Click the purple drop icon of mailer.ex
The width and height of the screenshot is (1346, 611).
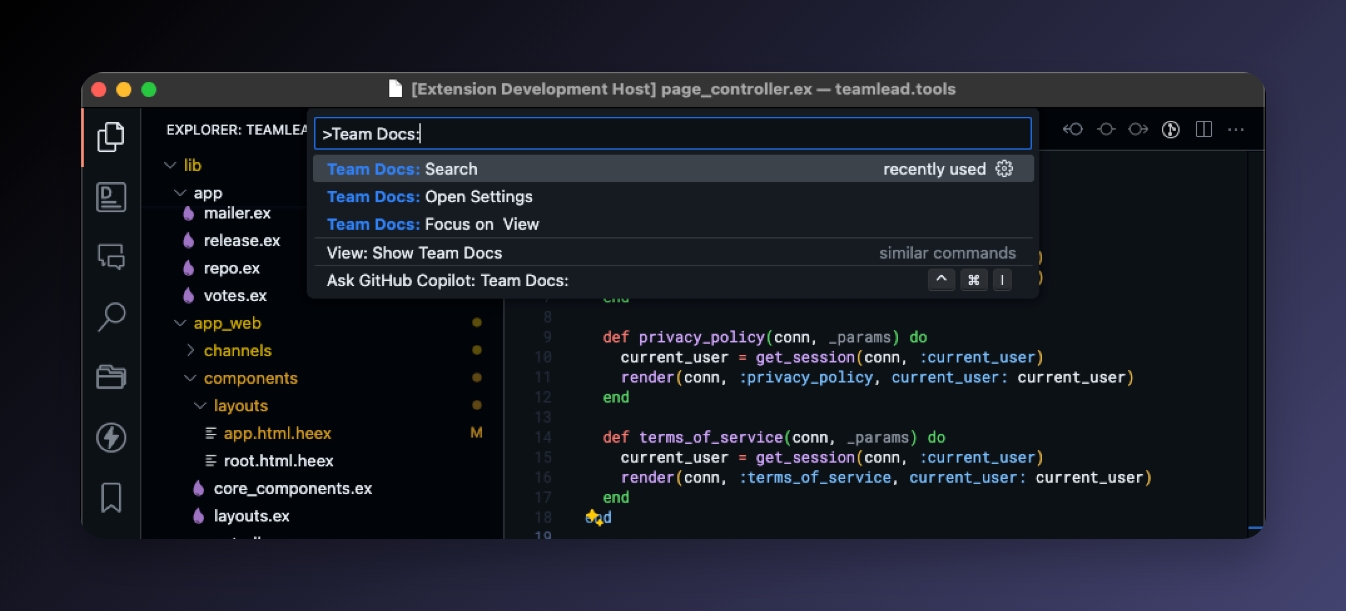tap(187, 213)
